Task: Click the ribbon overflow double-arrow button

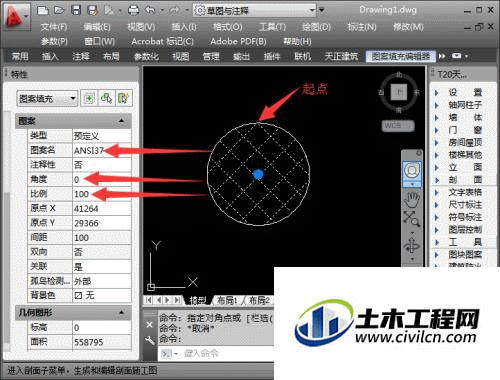Action: (442, 56)
